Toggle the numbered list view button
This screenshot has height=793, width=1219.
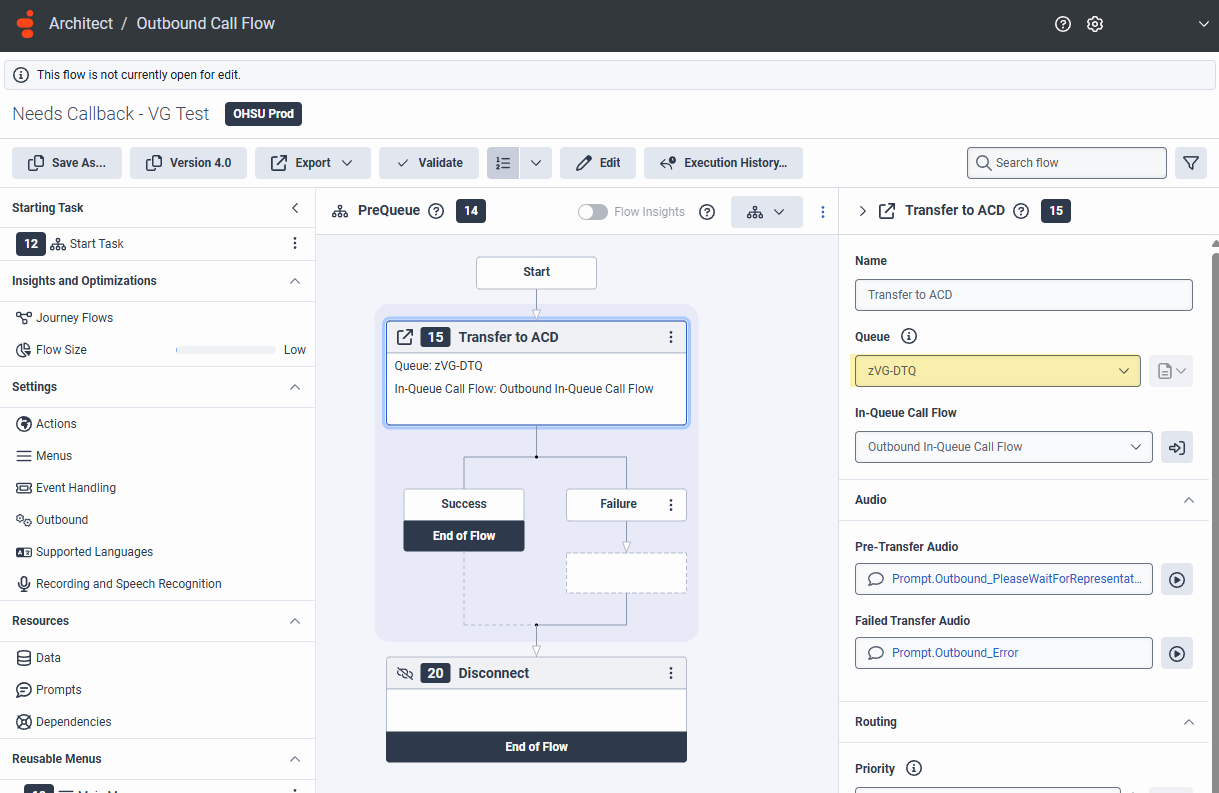click(x=503, y=163)
